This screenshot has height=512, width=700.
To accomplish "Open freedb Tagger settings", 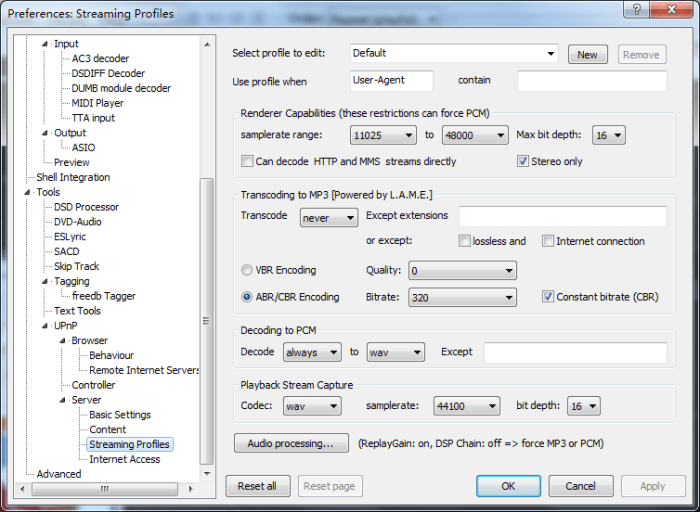I will coord(104,296).
